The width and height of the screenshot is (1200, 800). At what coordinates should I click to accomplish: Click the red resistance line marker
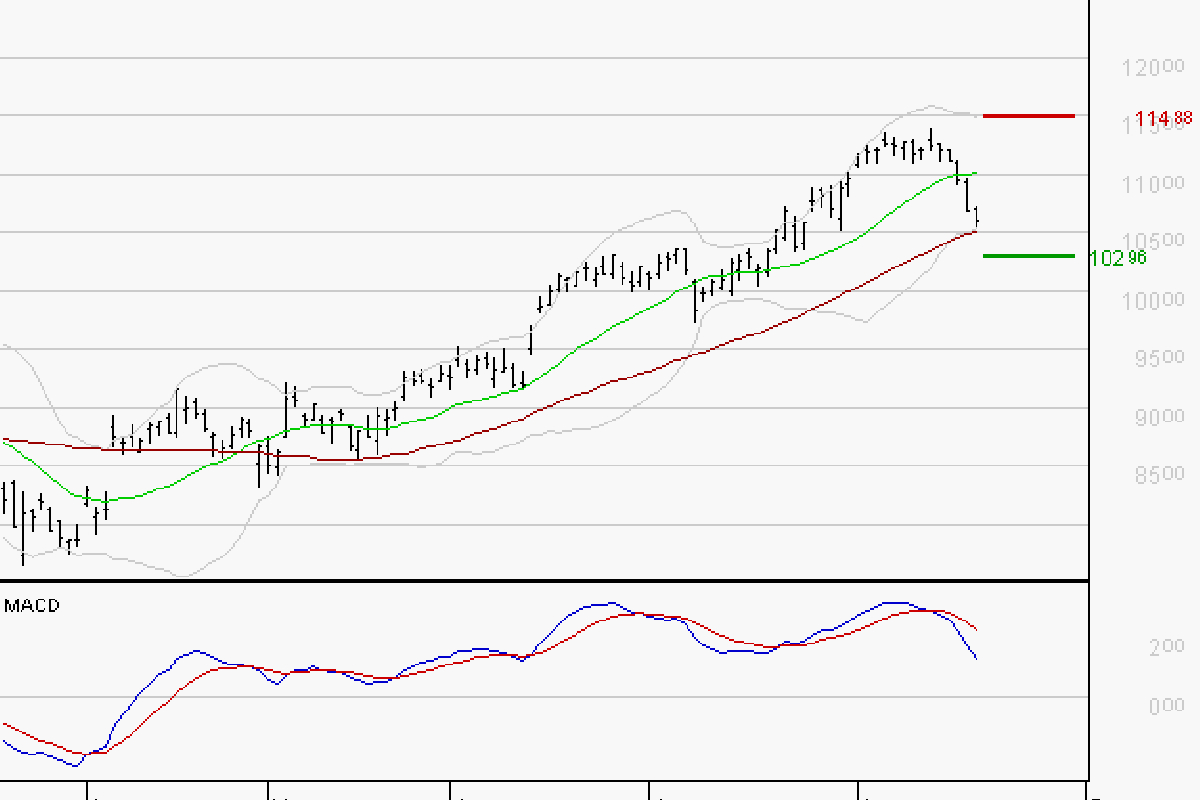1029,116
